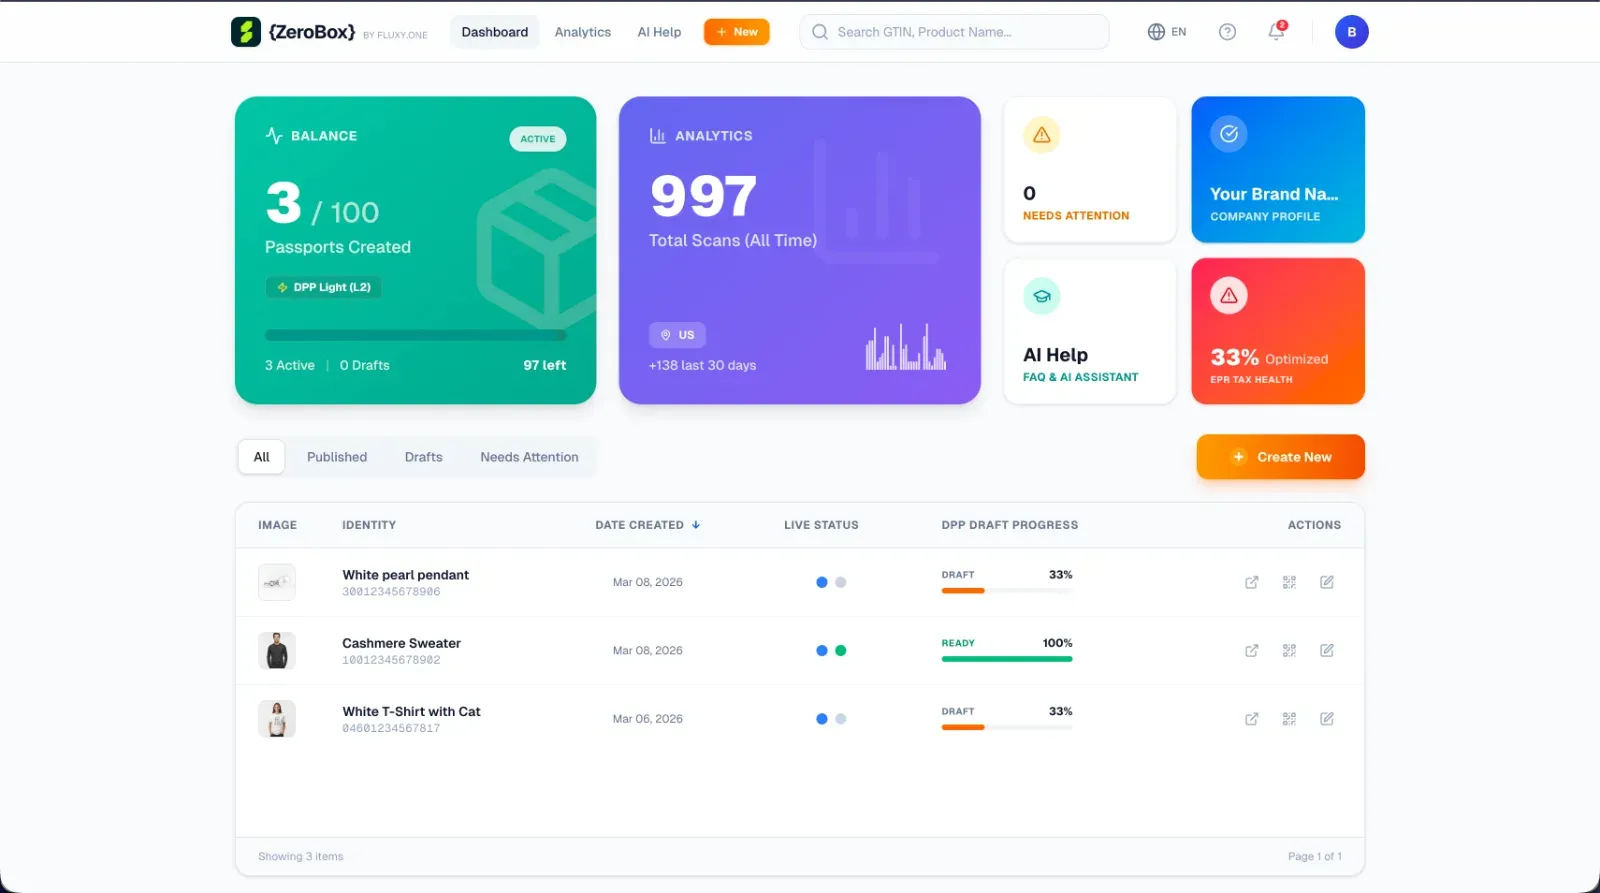Click GTIN 10012345678902

[x=391, y=660]
